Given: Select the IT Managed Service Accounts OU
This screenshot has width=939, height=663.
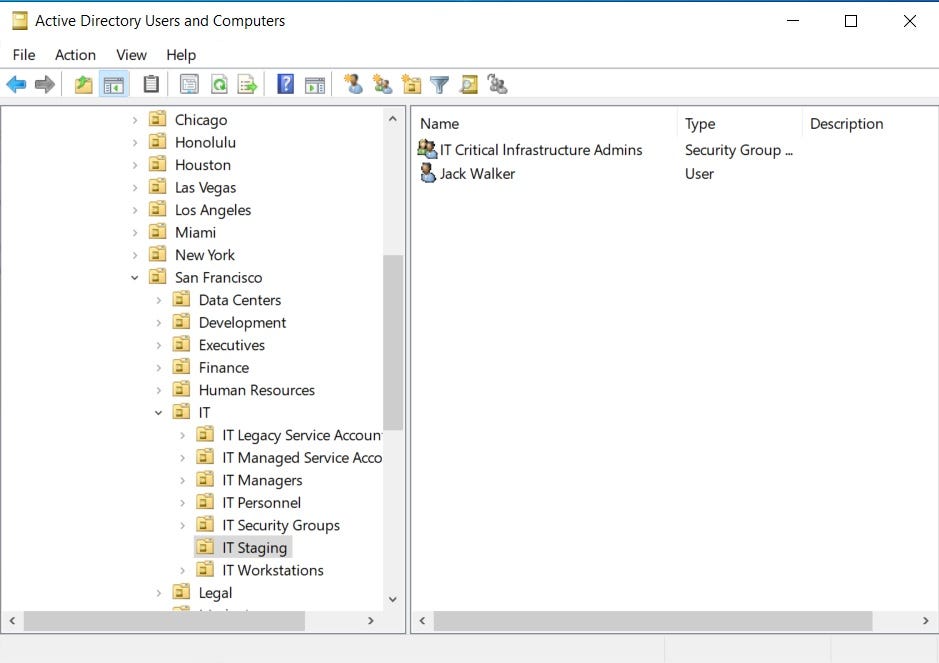Looking at the screenshot, I should pyautogui.click(x=301, y=458).
